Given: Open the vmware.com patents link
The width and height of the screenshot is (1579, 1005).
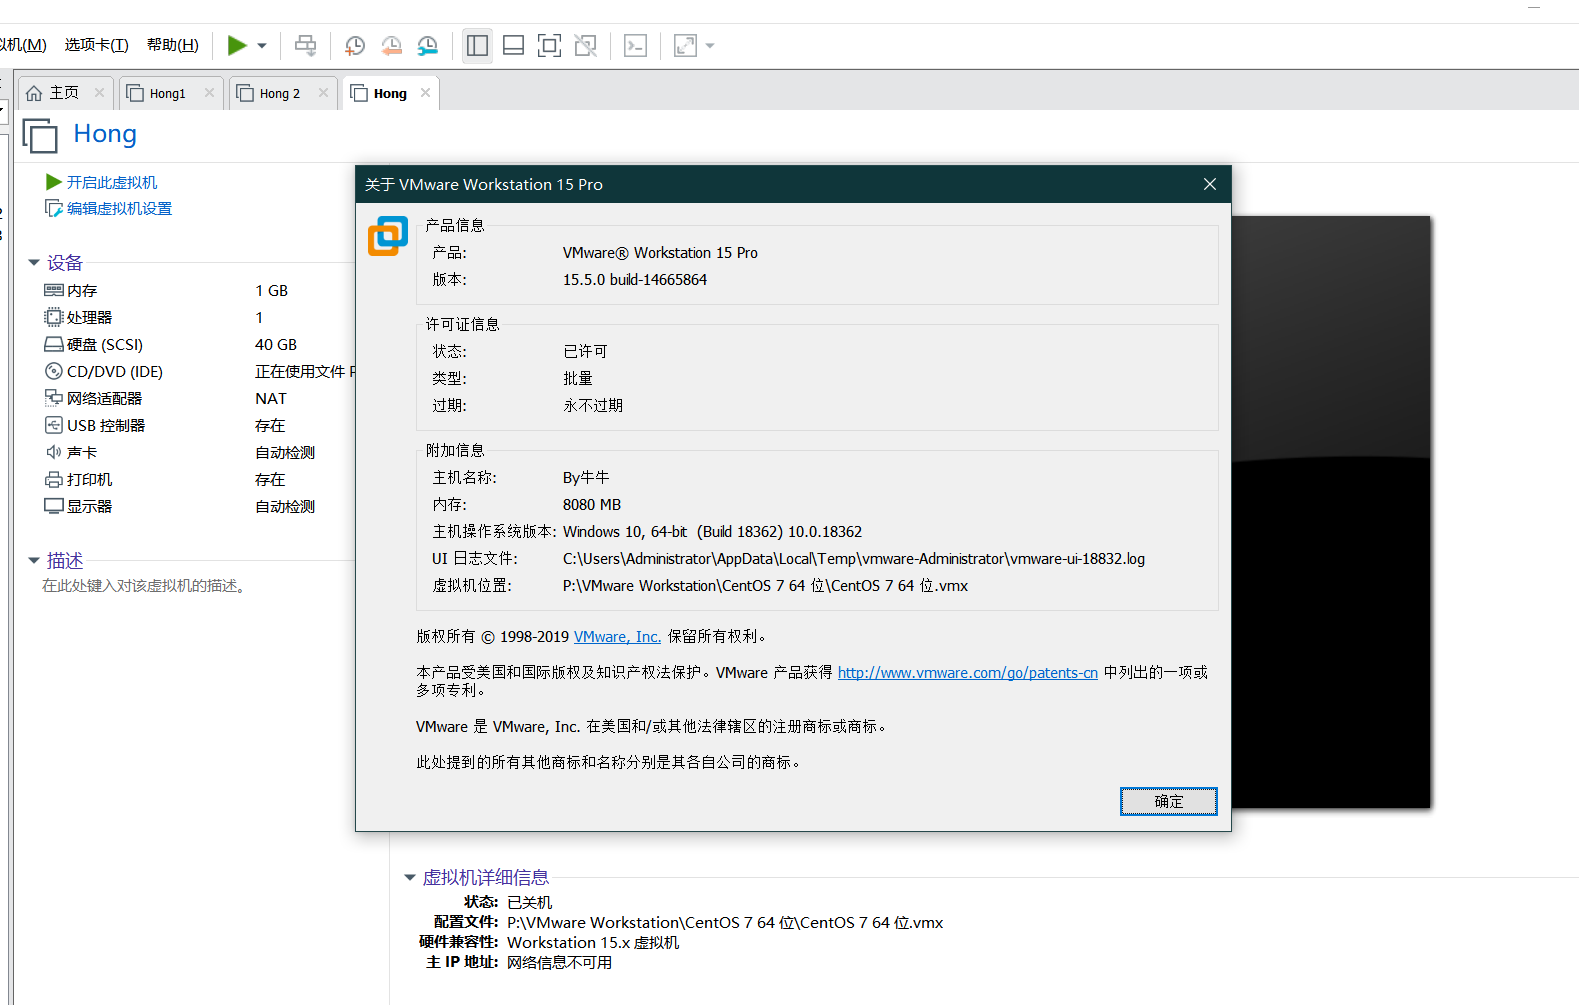Looking at the screenshot, I should pyautogui.click(x=968, y=673).
